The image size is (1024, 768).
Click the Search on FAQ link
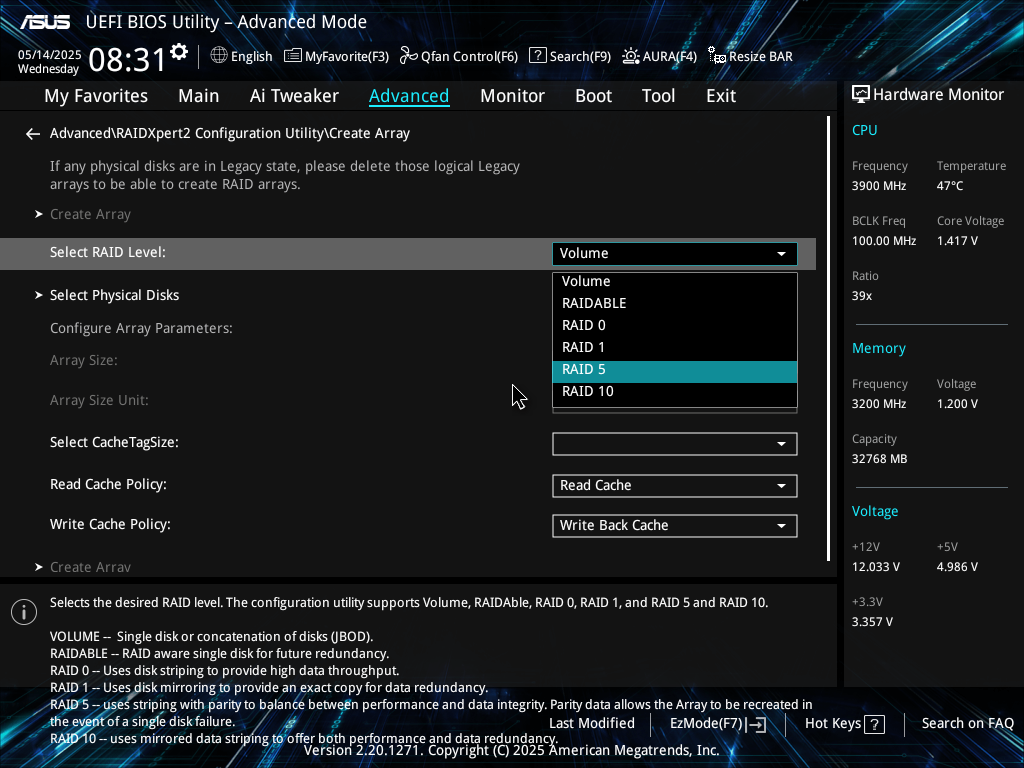[x=967, y=724]
